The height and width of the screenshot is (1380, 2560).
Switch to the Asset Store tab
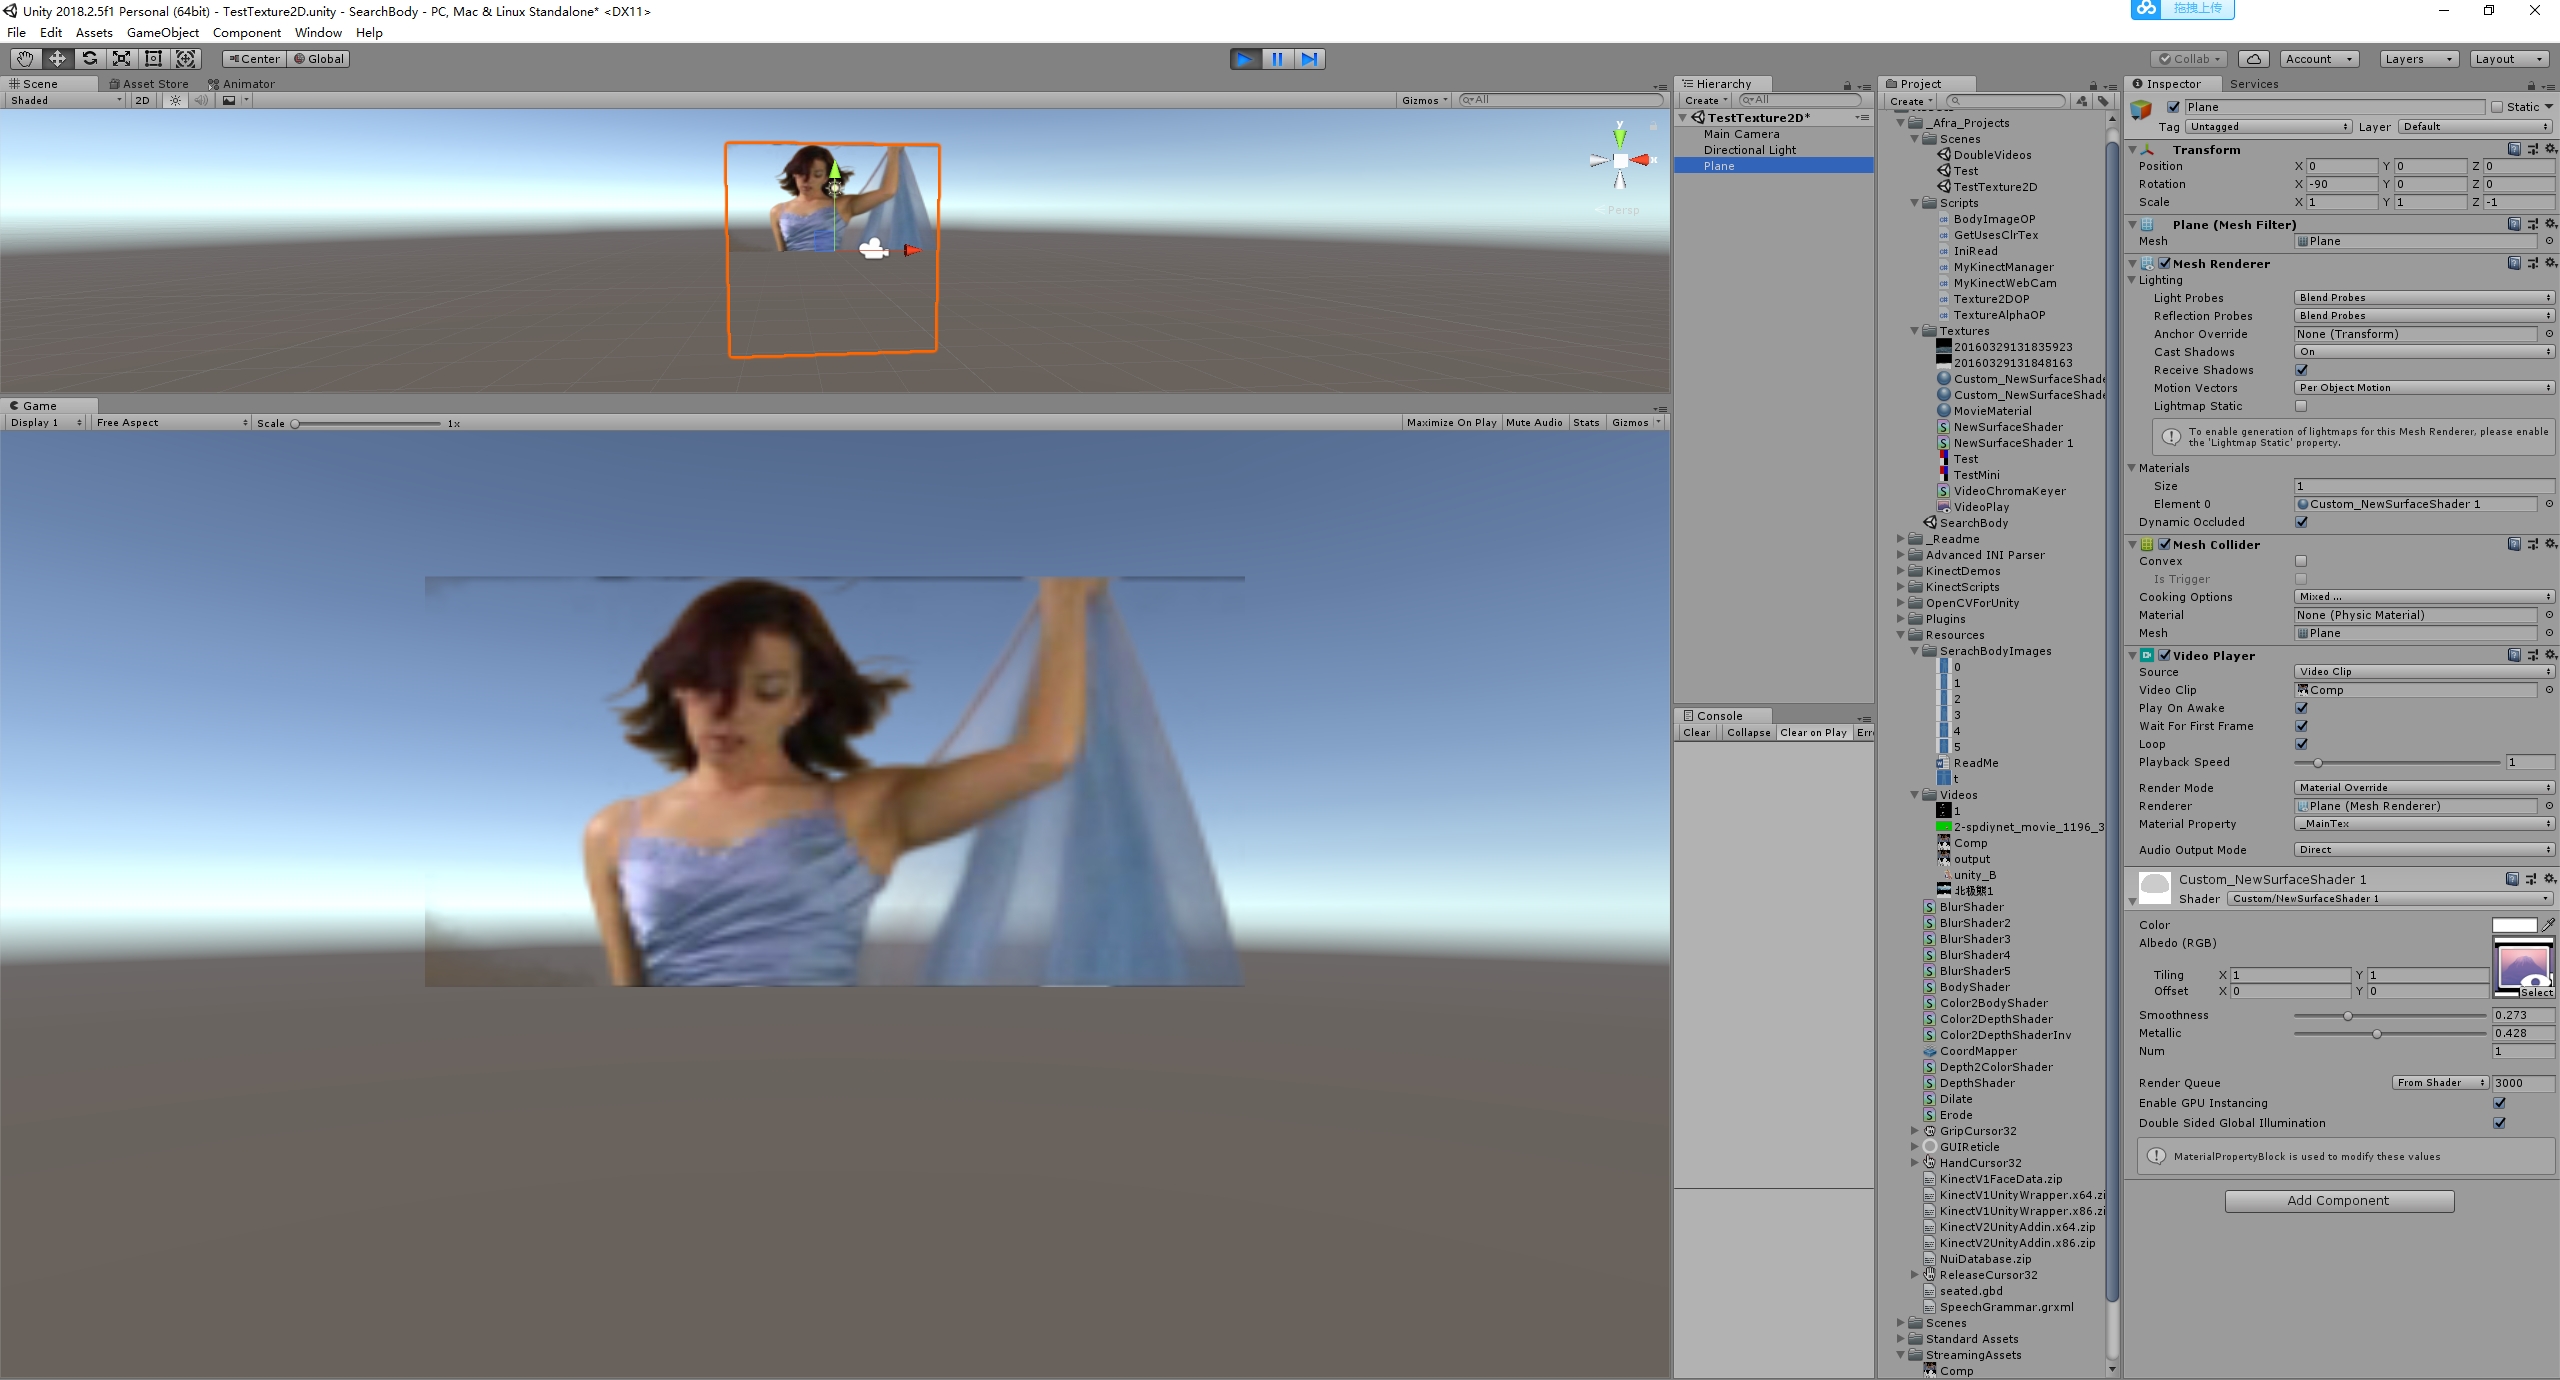pyautogui.click(x=149, y=84)
